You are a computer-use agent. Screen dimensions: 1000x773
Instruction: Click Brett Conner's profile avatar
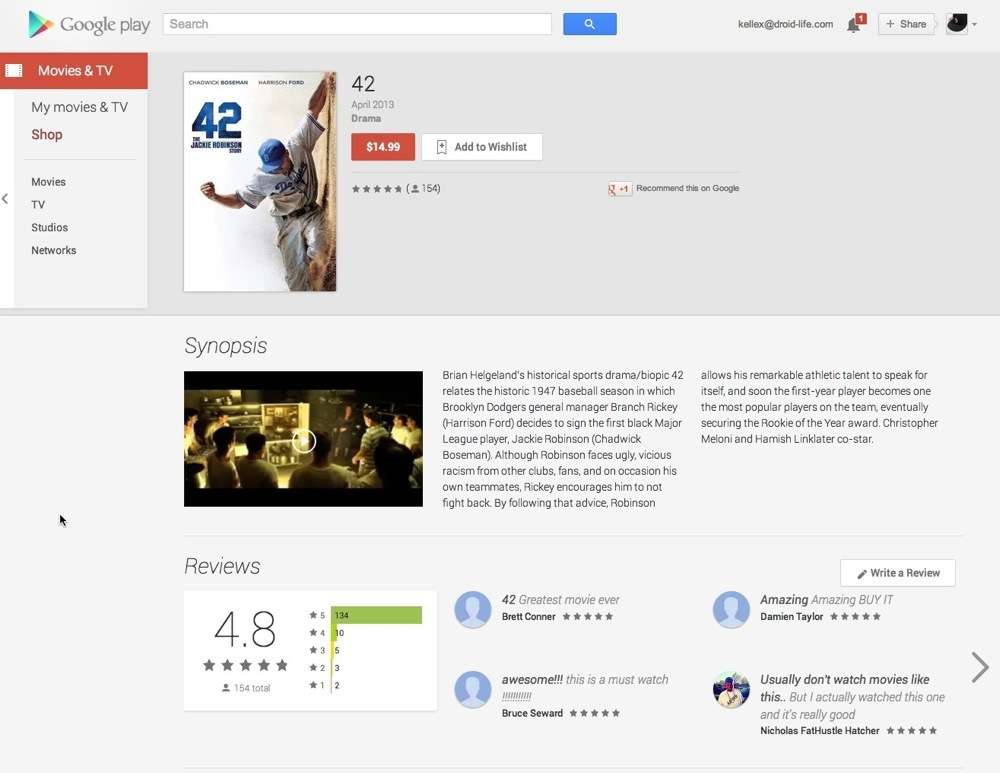click(x=473, y=609)
